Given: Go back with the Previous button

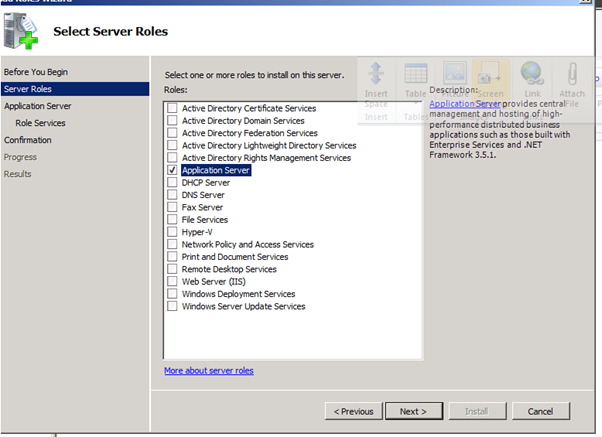Looking at the screenshot, I should tap(354, 411).
